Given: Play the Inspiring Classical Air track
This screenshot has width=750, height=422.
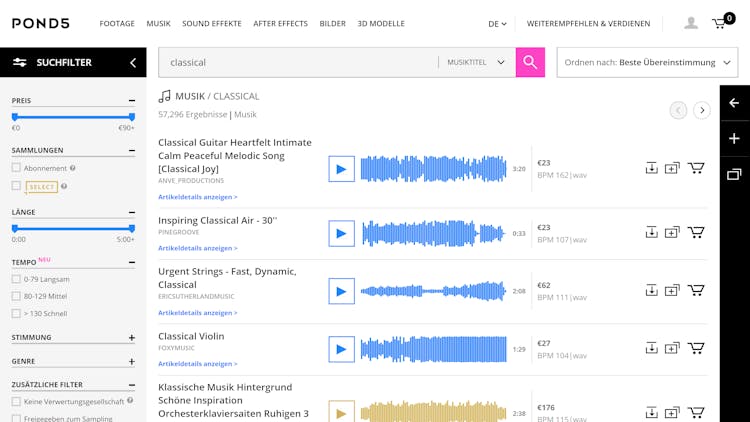Looking at the screenshot, I should coord(341,233).
